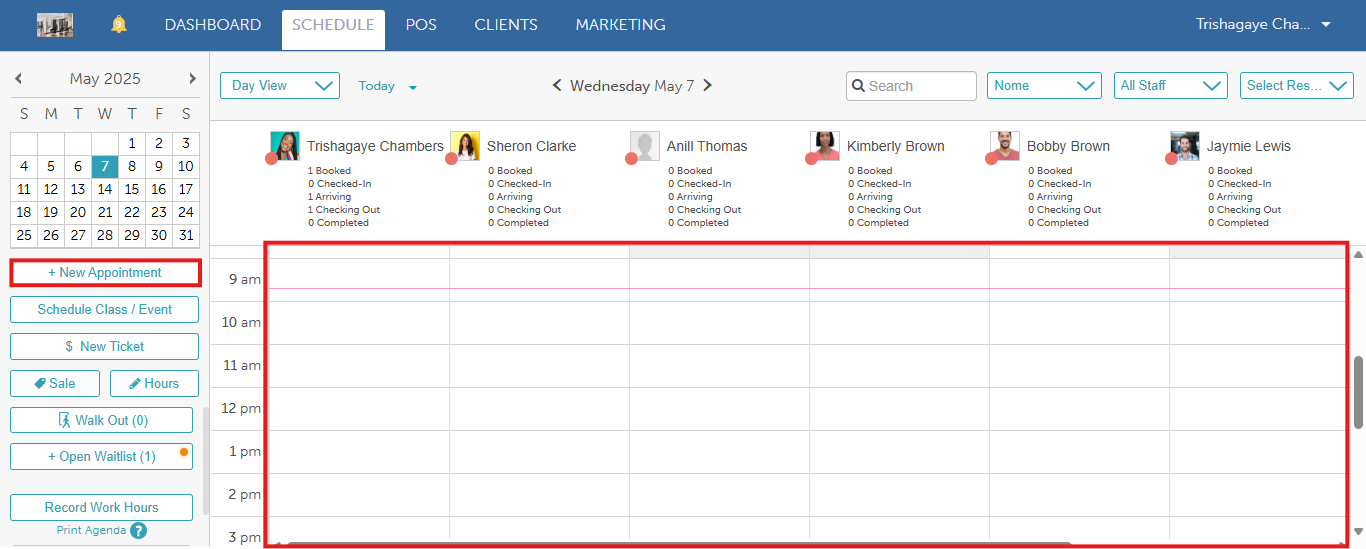Click the calendar vertical scrollbar thumb
Viewport: 1366px width, 549px height.
pos(1359,392)
